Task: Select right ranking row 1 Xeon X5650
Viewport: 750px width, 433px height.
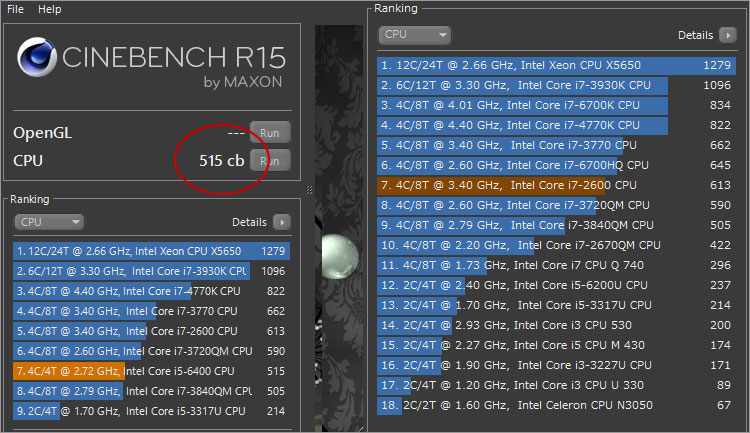Action: [556, 65]
